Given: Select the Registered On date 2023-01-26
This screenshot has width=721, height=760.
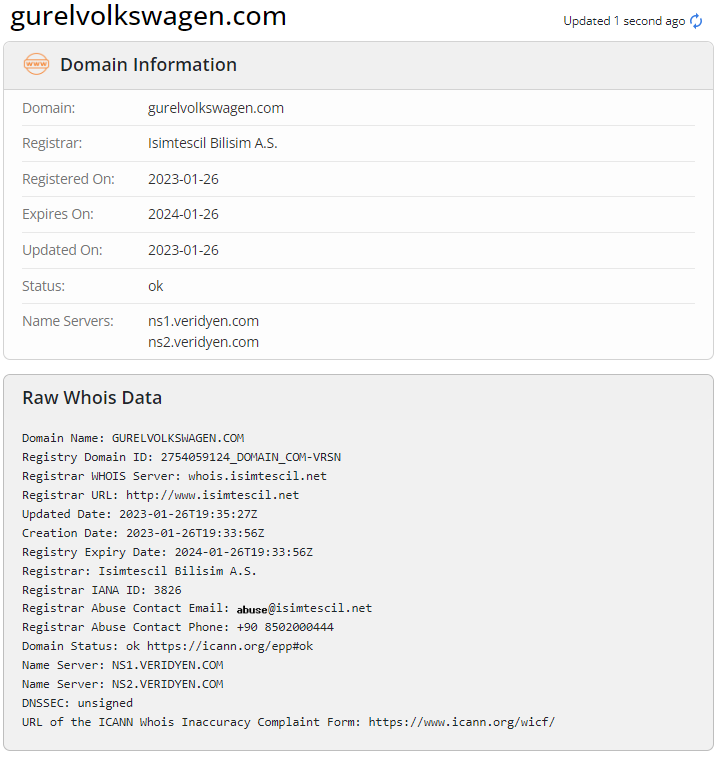Looking at the screenshot, I should pos(183,179).
